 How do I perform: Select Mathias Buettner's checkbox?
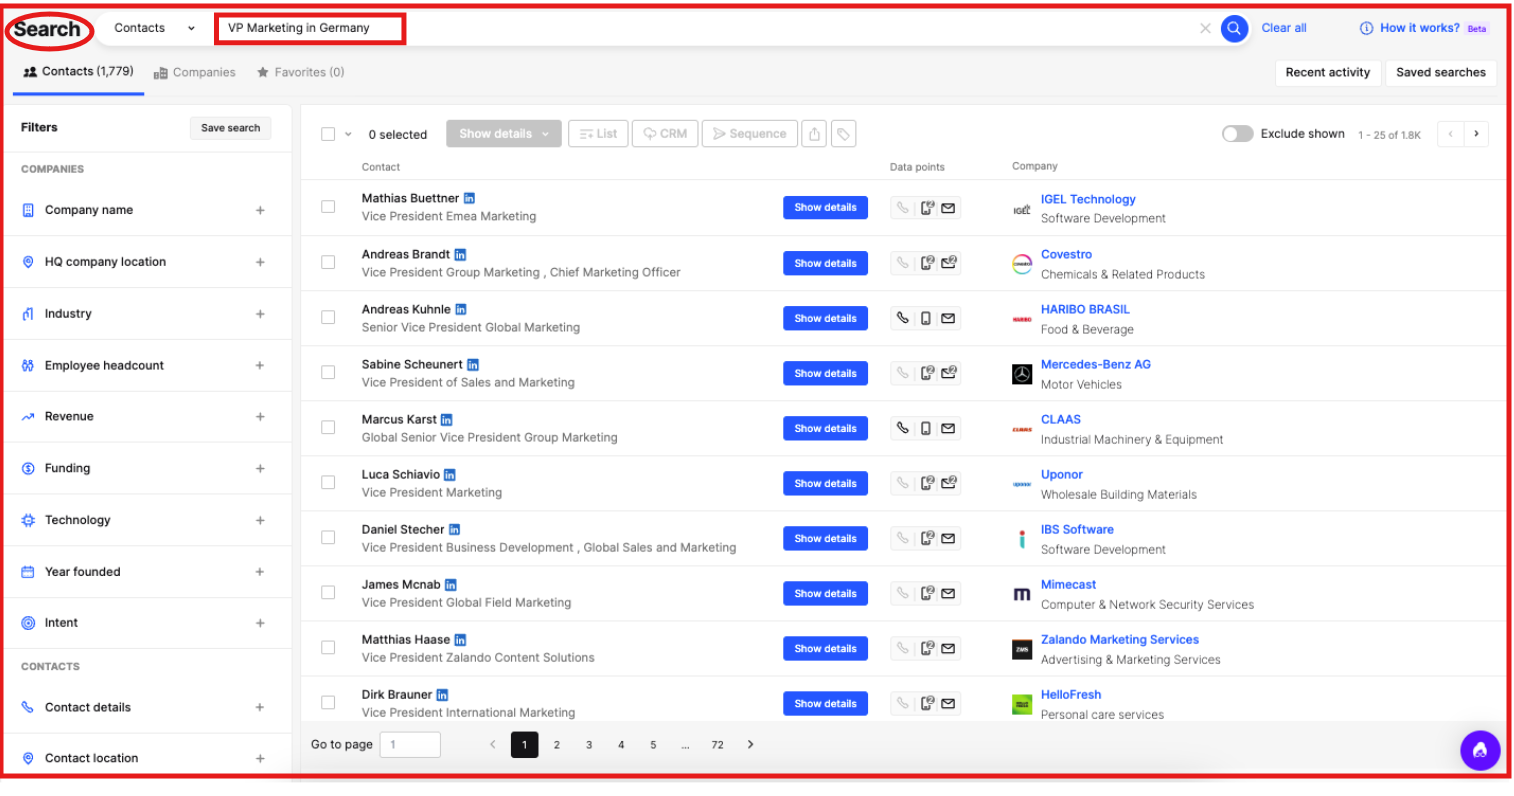click(x=328, y=207)
